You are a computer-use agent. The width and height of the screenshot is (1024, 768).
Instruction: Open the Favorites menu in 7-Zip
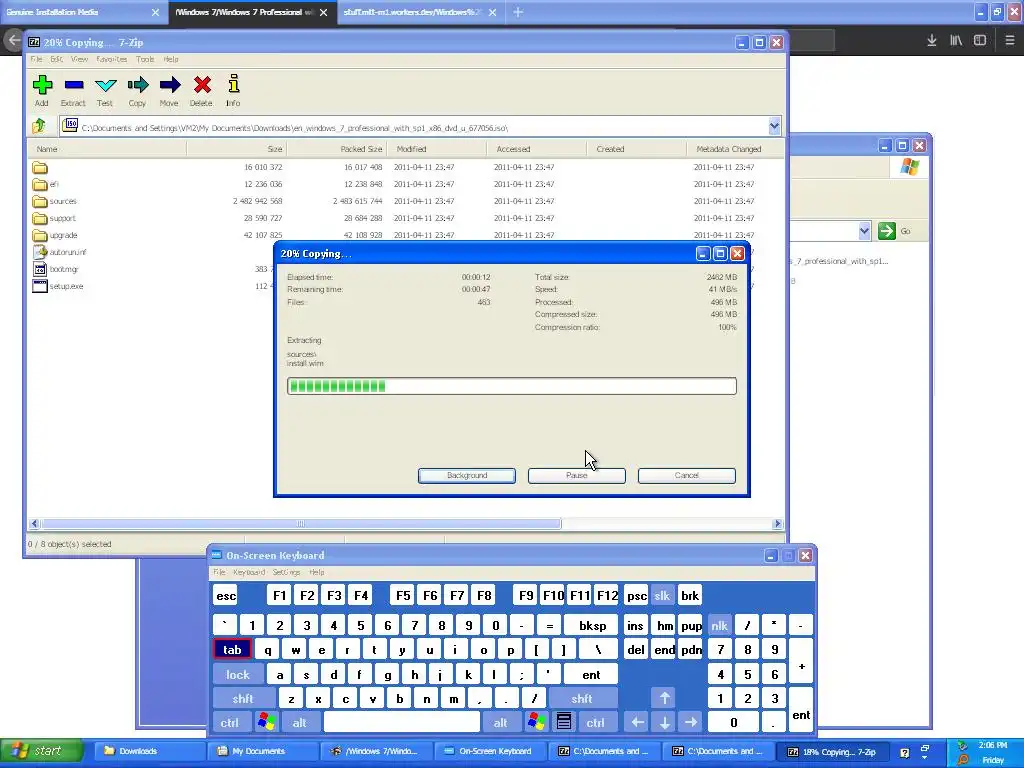[112, 59]
